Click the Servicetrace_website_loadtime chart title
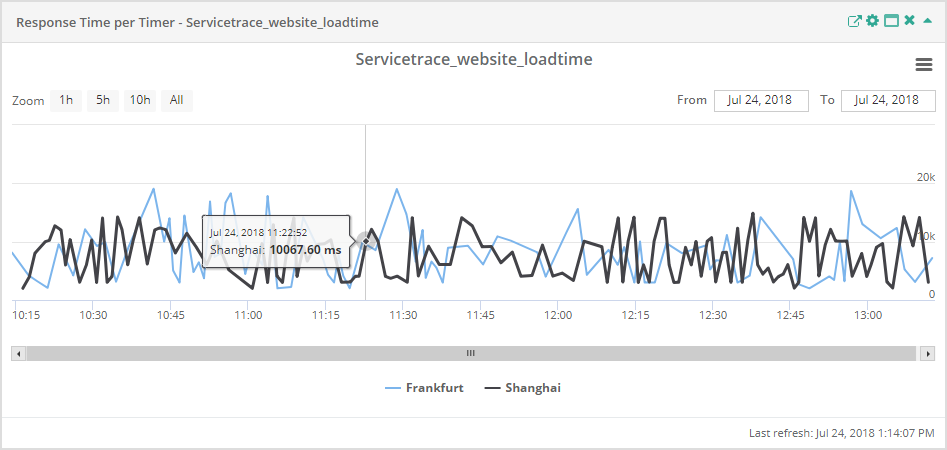Viewport: 947px width, 450px height. point(474,60)
